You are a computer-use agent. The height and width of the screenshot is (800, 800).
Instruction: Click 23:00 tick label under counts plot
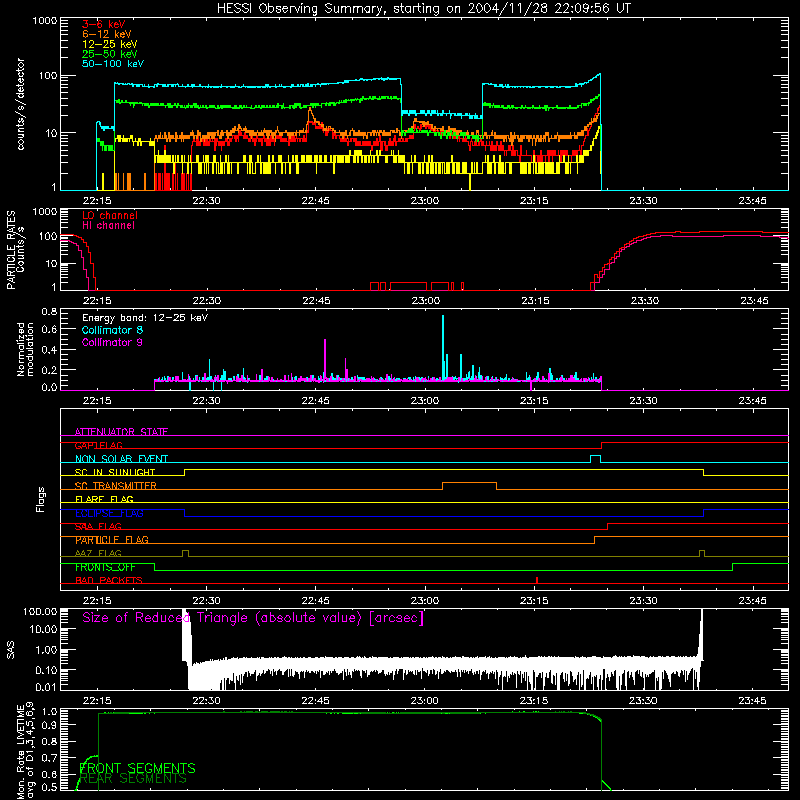[x=424, y=201]
